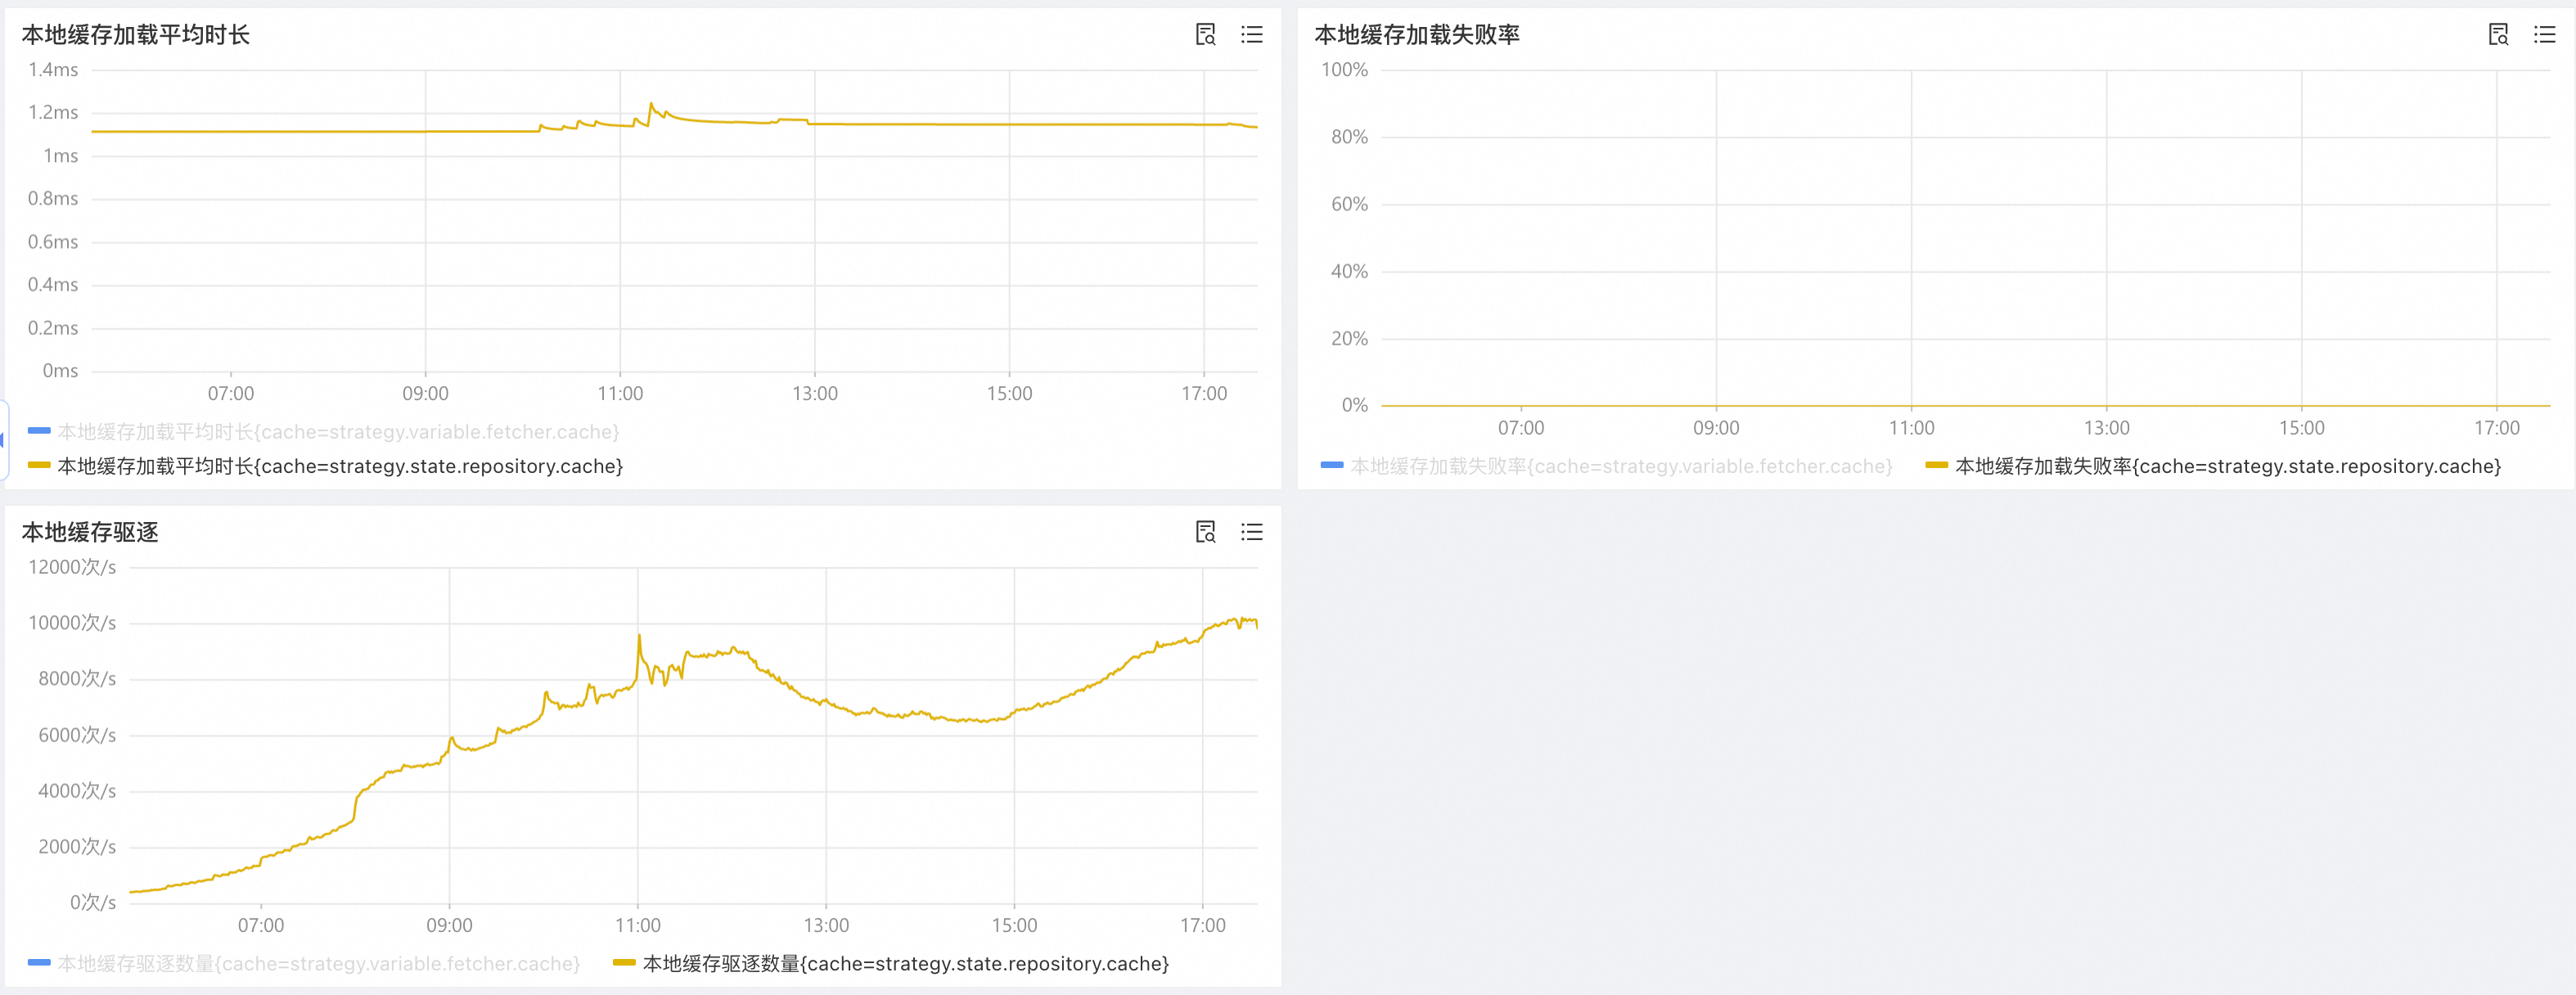Click the legend list icon on 本地缓存加载失败率 panel

point(2545,35)
